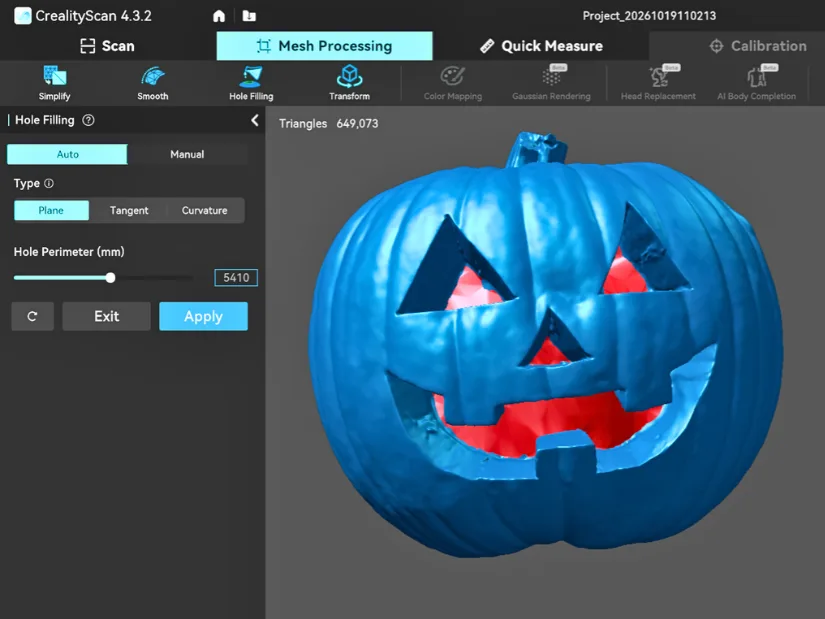The width and height of the screenshot is (825, 619).
Task: Open the Color Mapping tool
Action: point(452,83)
